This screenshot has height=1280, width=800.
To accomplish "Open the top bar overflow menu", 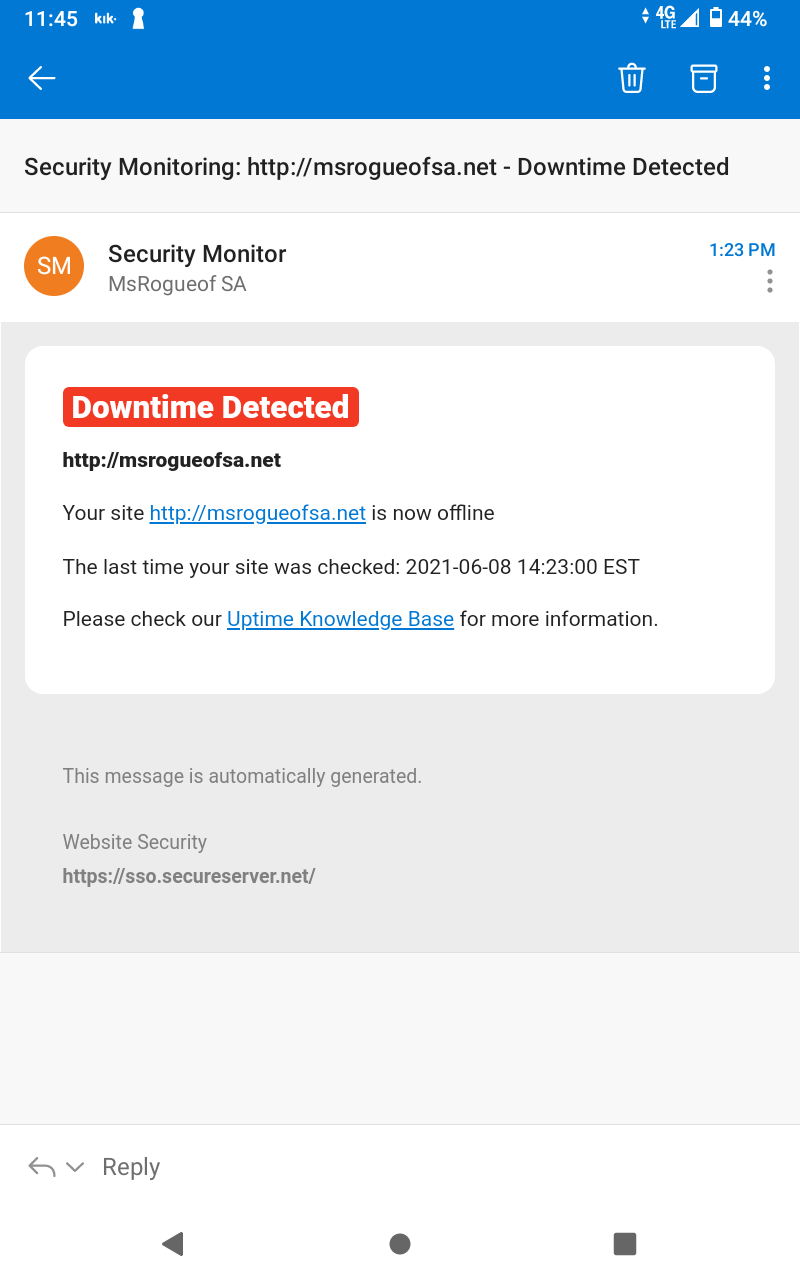I will 767,78.
